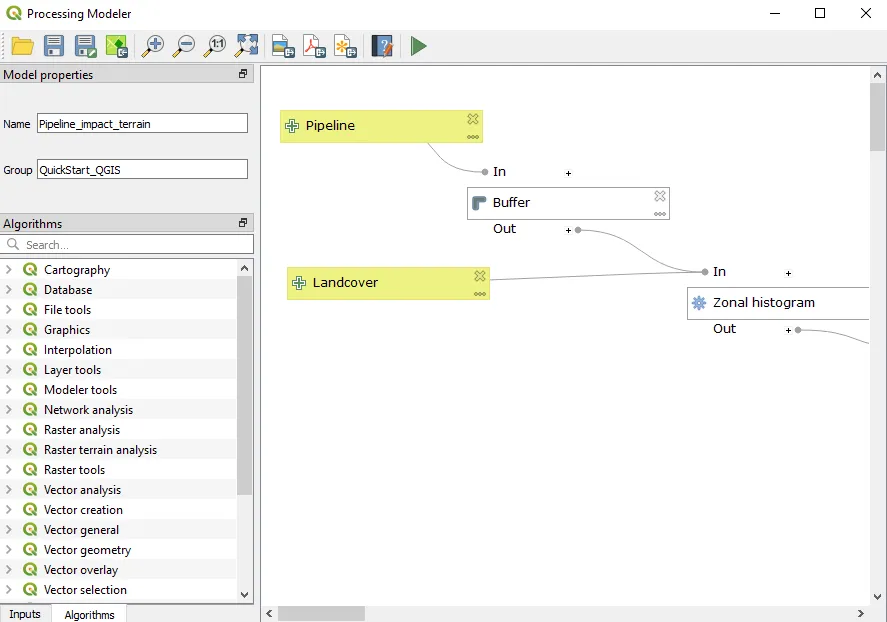This screenshot has height=622, width=887.
Task: Remove the Buffer algorithm node
Action: [x=660, y=196]
